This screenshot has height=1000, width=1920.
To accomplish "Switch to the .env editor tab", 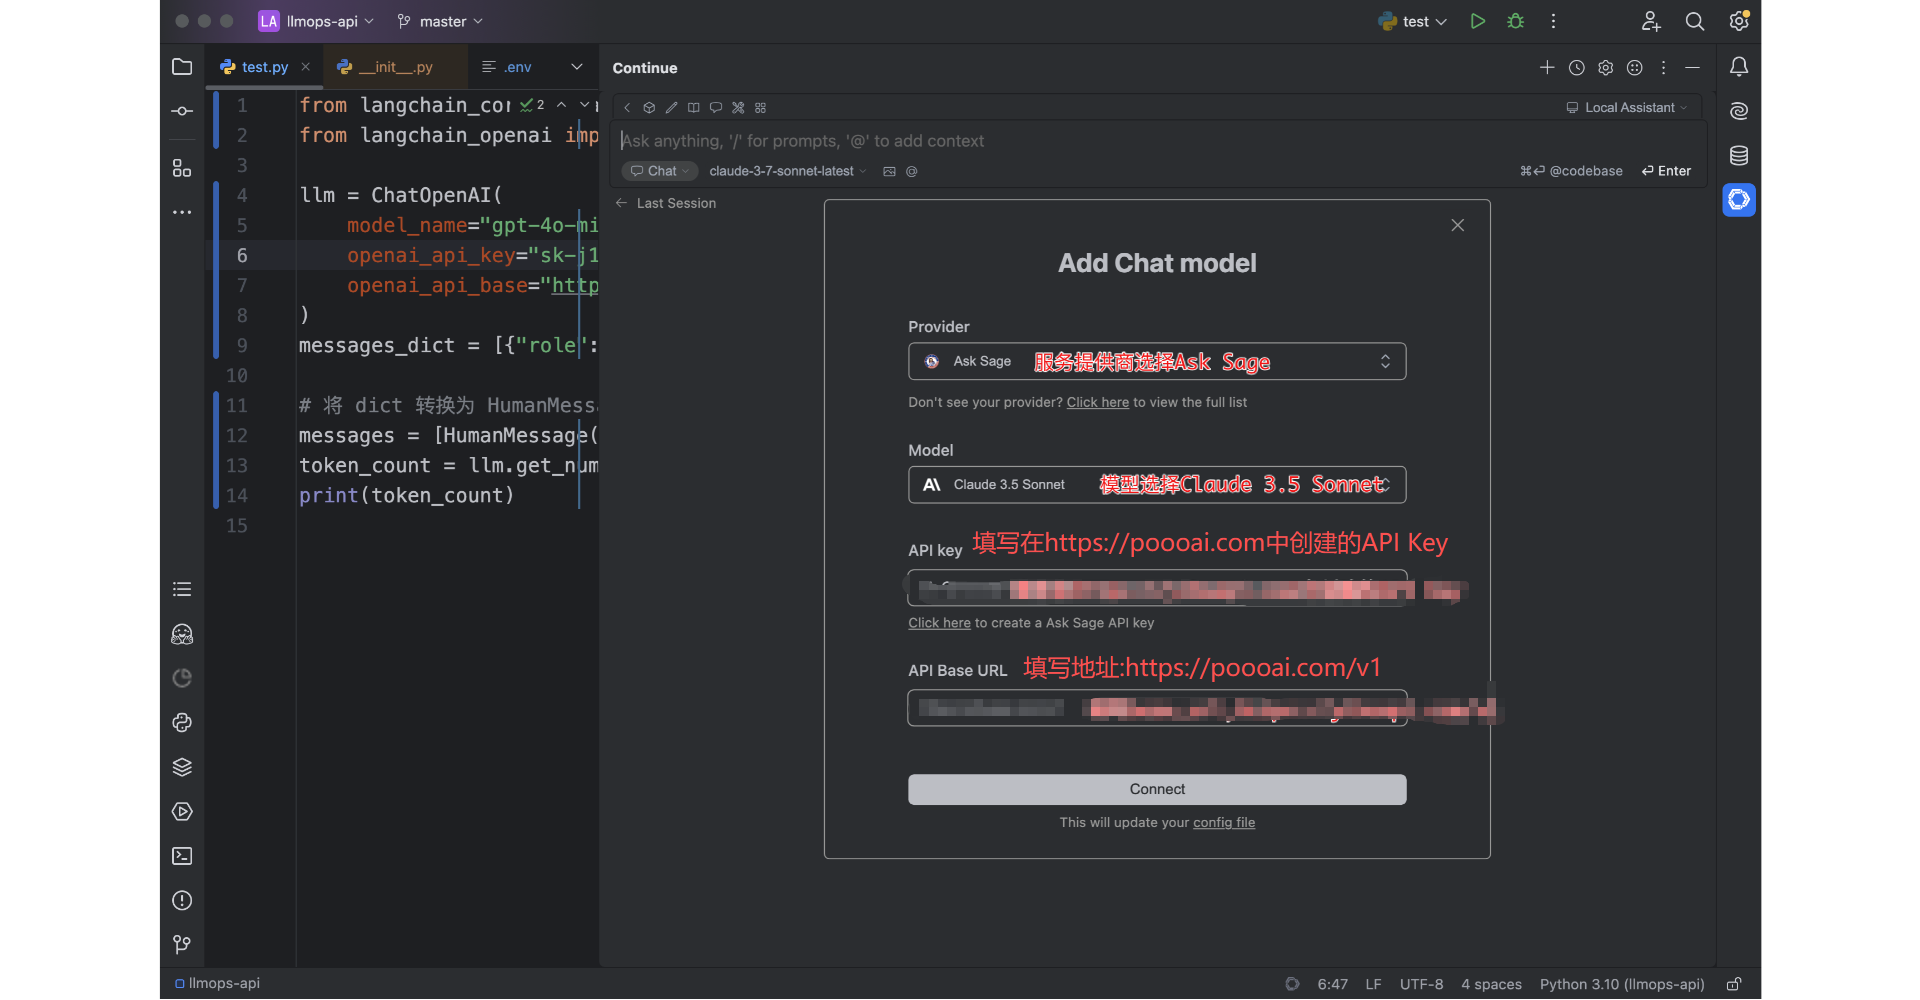I will pyautogui.click(x=517, y=67).
